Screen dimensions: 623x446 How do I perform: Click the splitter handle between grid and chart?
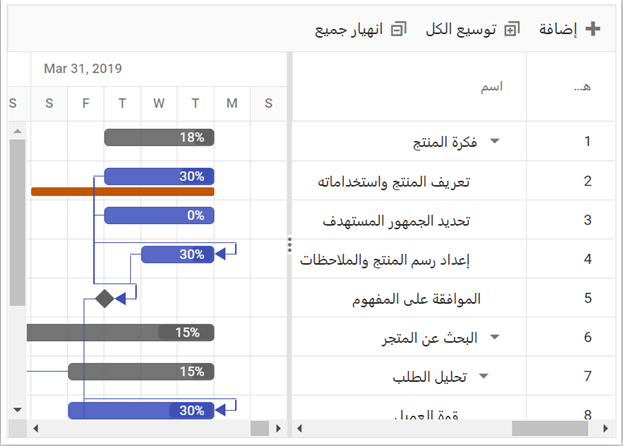click(x=289, y=245)
